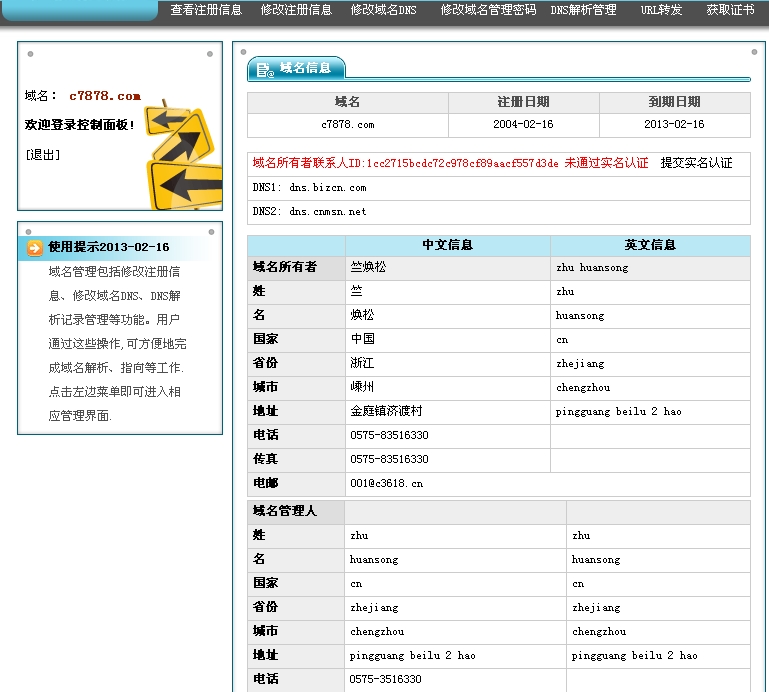Click the owner phone 0575-83516330 in 电话 row
Screen dimensions: 769x692
click(389, 436)
